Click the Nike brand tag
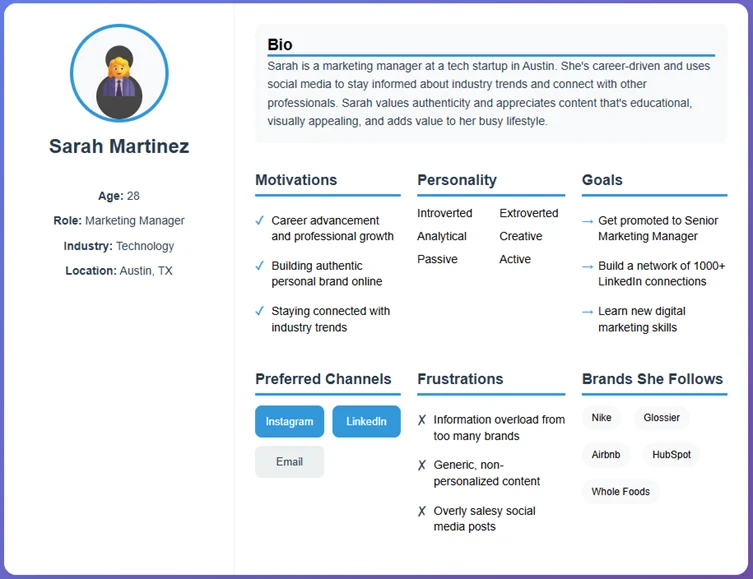Viewport: 753px width, 579px height. click(x=601, y=418)
